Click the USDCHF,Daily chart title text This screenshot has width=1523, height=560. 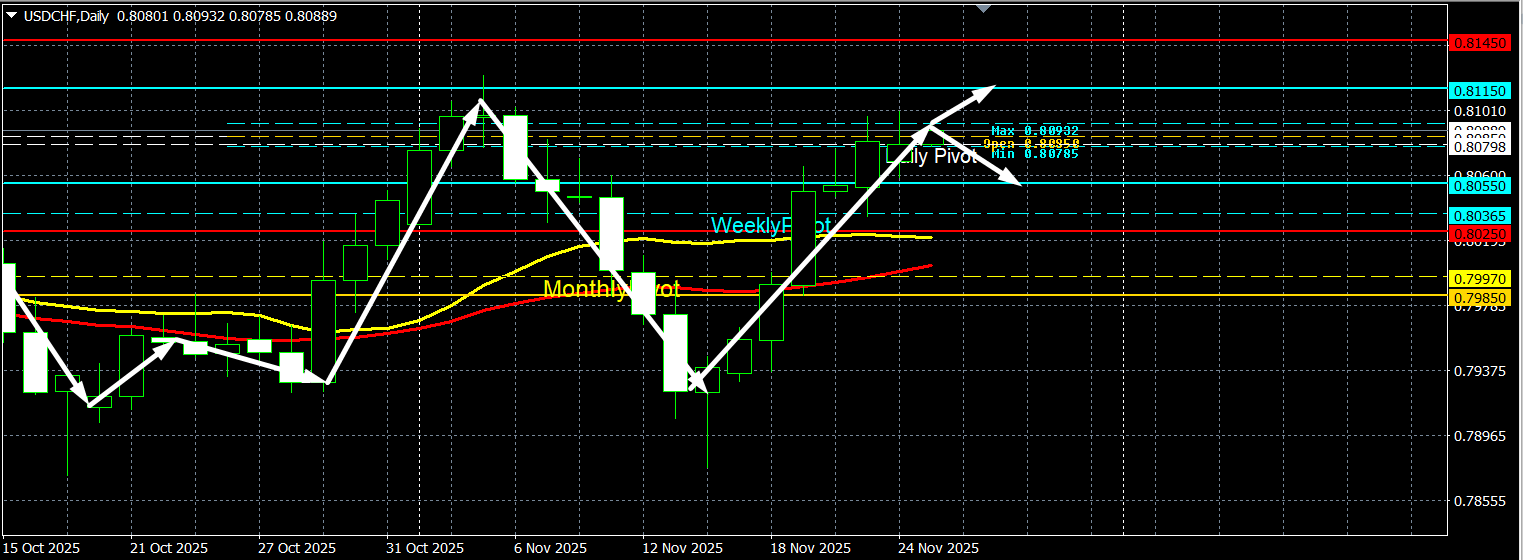coord(66,16)
